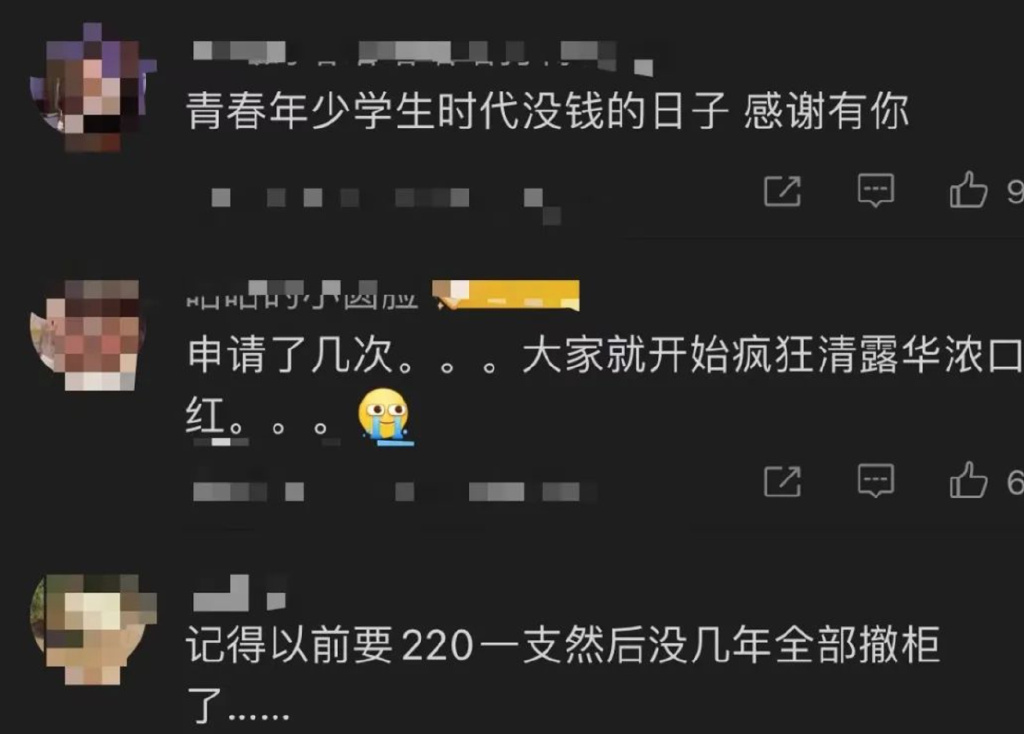Tap the yellow member badge beside username
The height and width of the screenshot is (734, 1024).
click(506, 295)
